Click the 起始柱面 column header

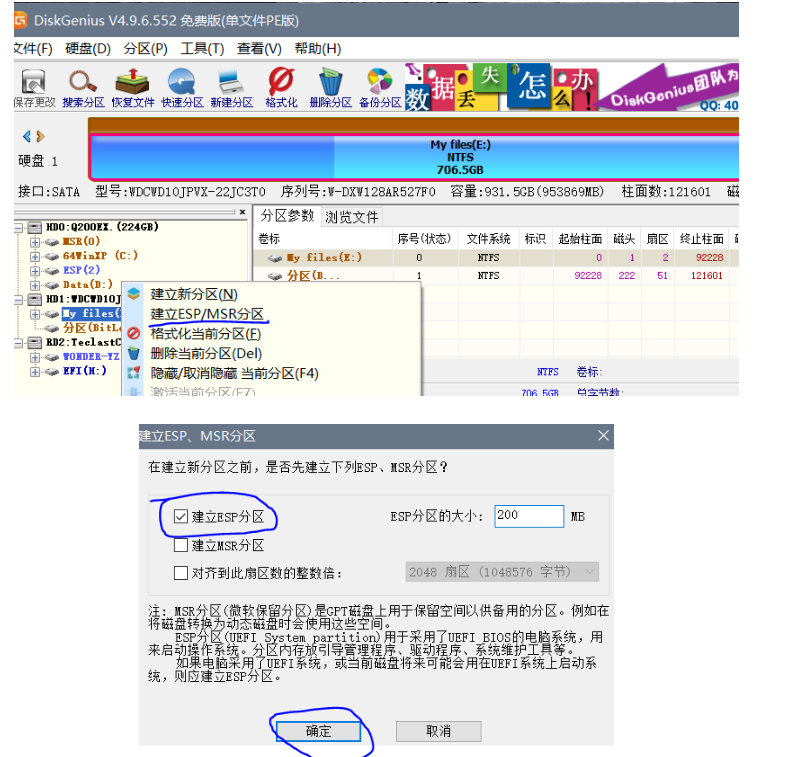[x=580, y=239]
